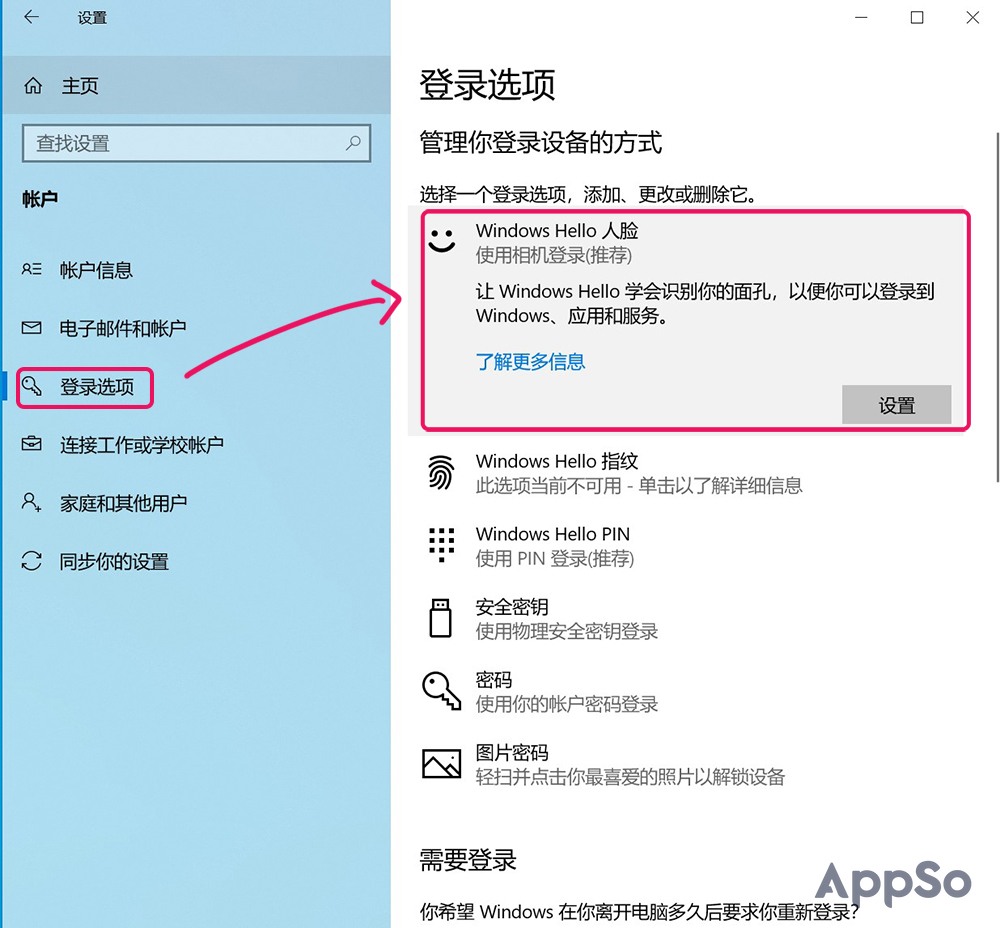
Task: Click the back arrow in the title bar
Action: 30,17
